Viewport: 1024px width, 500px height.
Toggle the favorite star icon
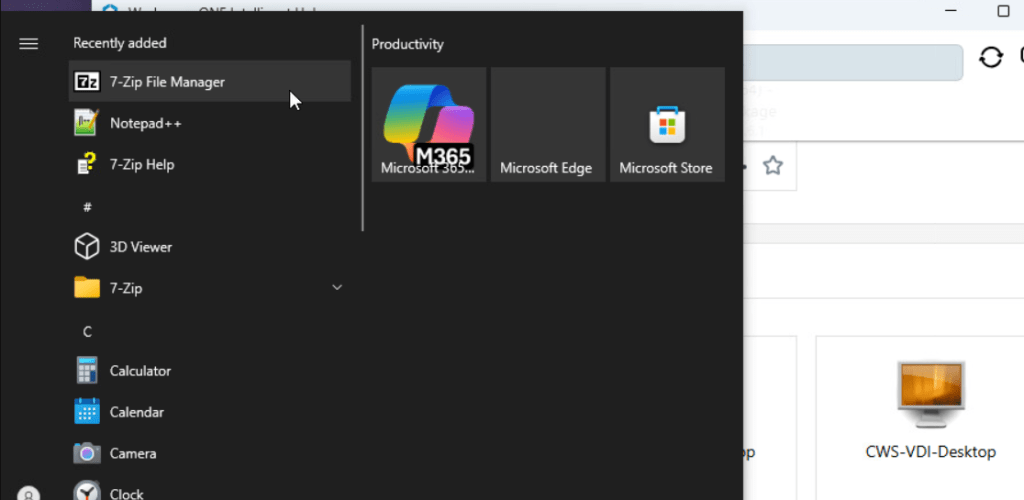tap(772, 166)
